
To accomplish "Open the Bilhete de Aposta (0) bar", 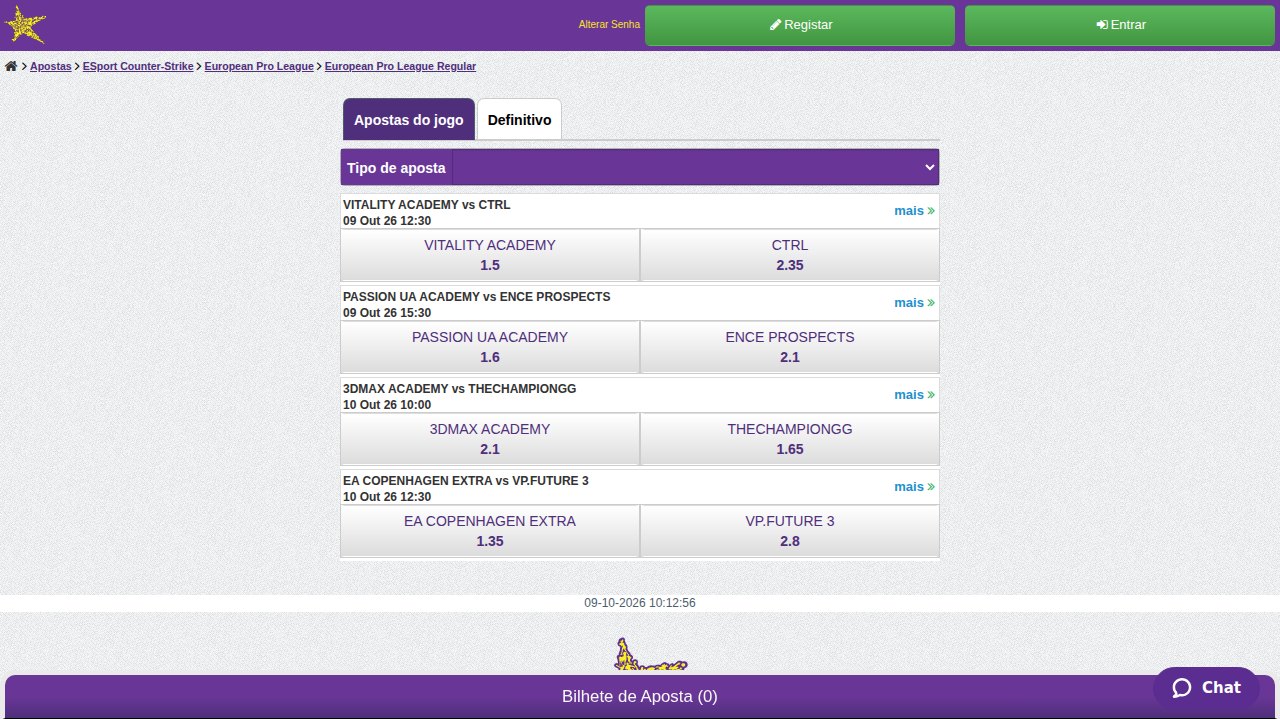I will 640,696.
